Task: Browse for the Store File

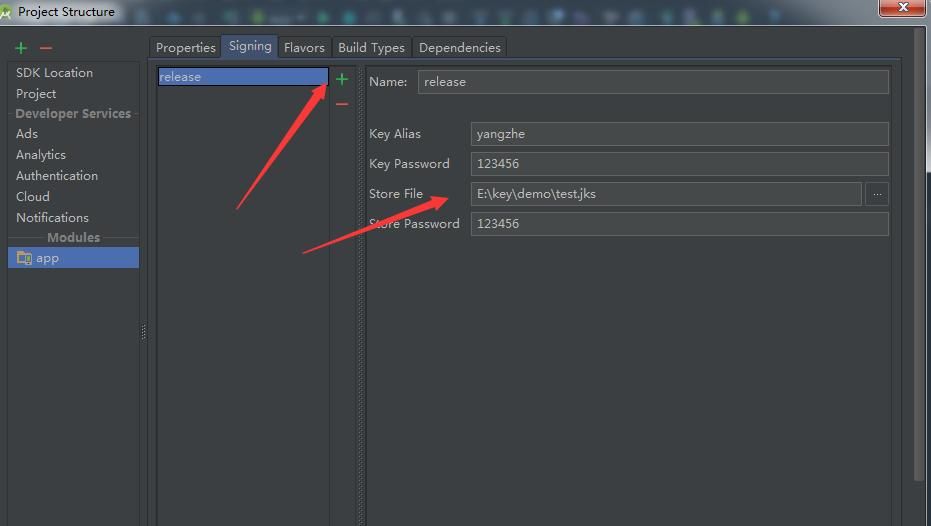Action: (x=877, y=194)
